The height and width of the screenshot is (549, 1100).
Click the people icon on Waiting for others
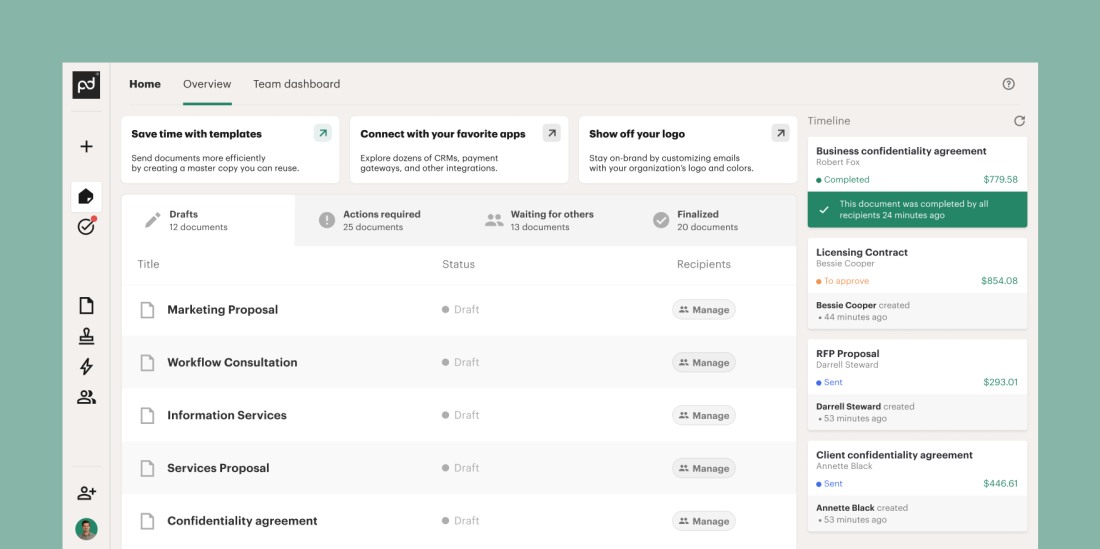point(494,220)
